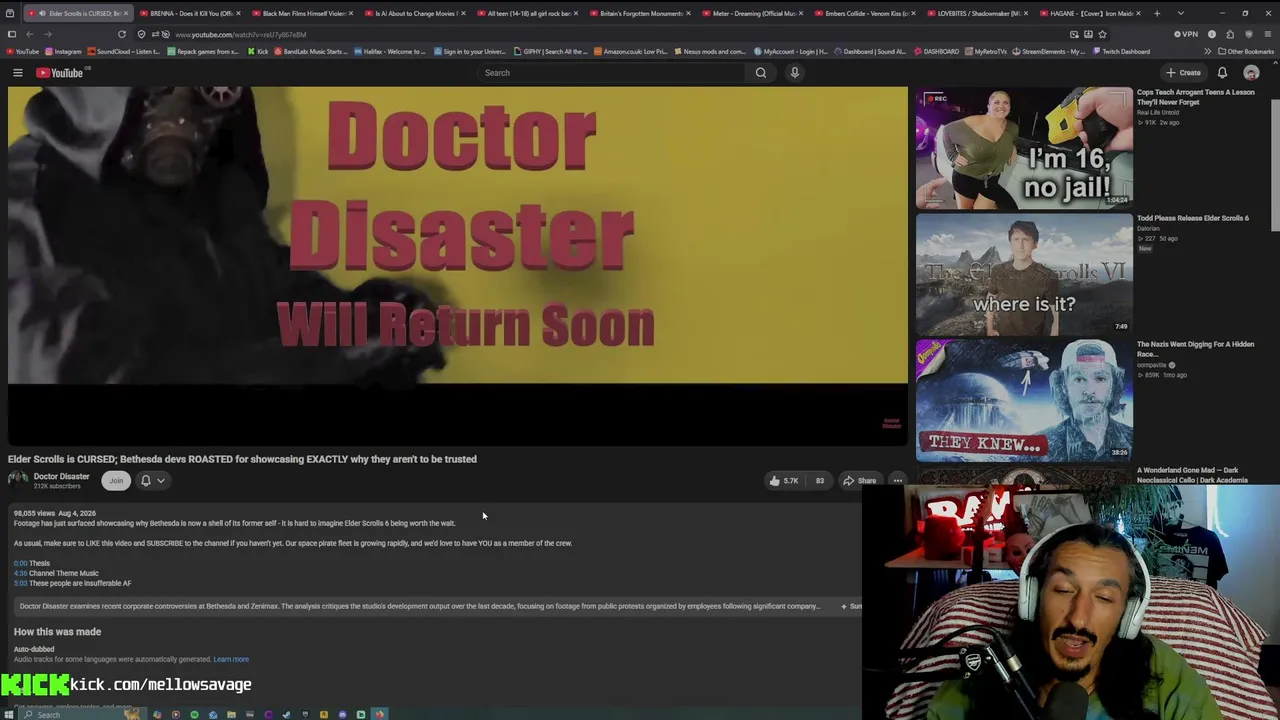1280x720 pixels.
Task: Open SoundCloud bookmark in bookmarks bar
Action: tap(123, 51)
